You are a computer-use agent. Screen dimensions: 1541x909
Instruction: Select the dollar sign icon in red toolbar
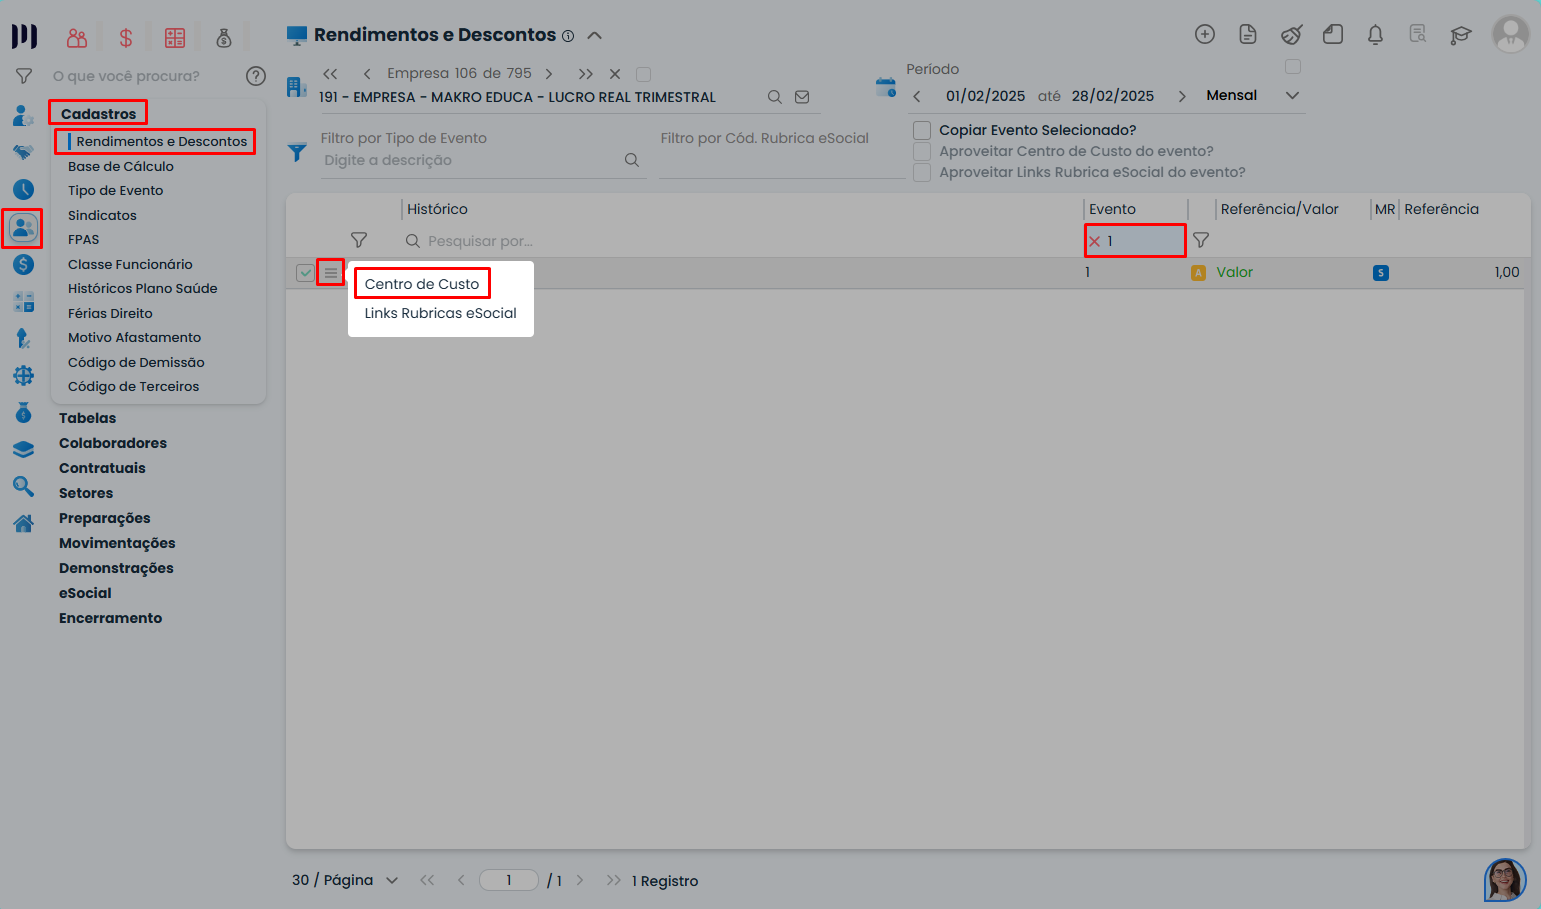coord(125,36)
